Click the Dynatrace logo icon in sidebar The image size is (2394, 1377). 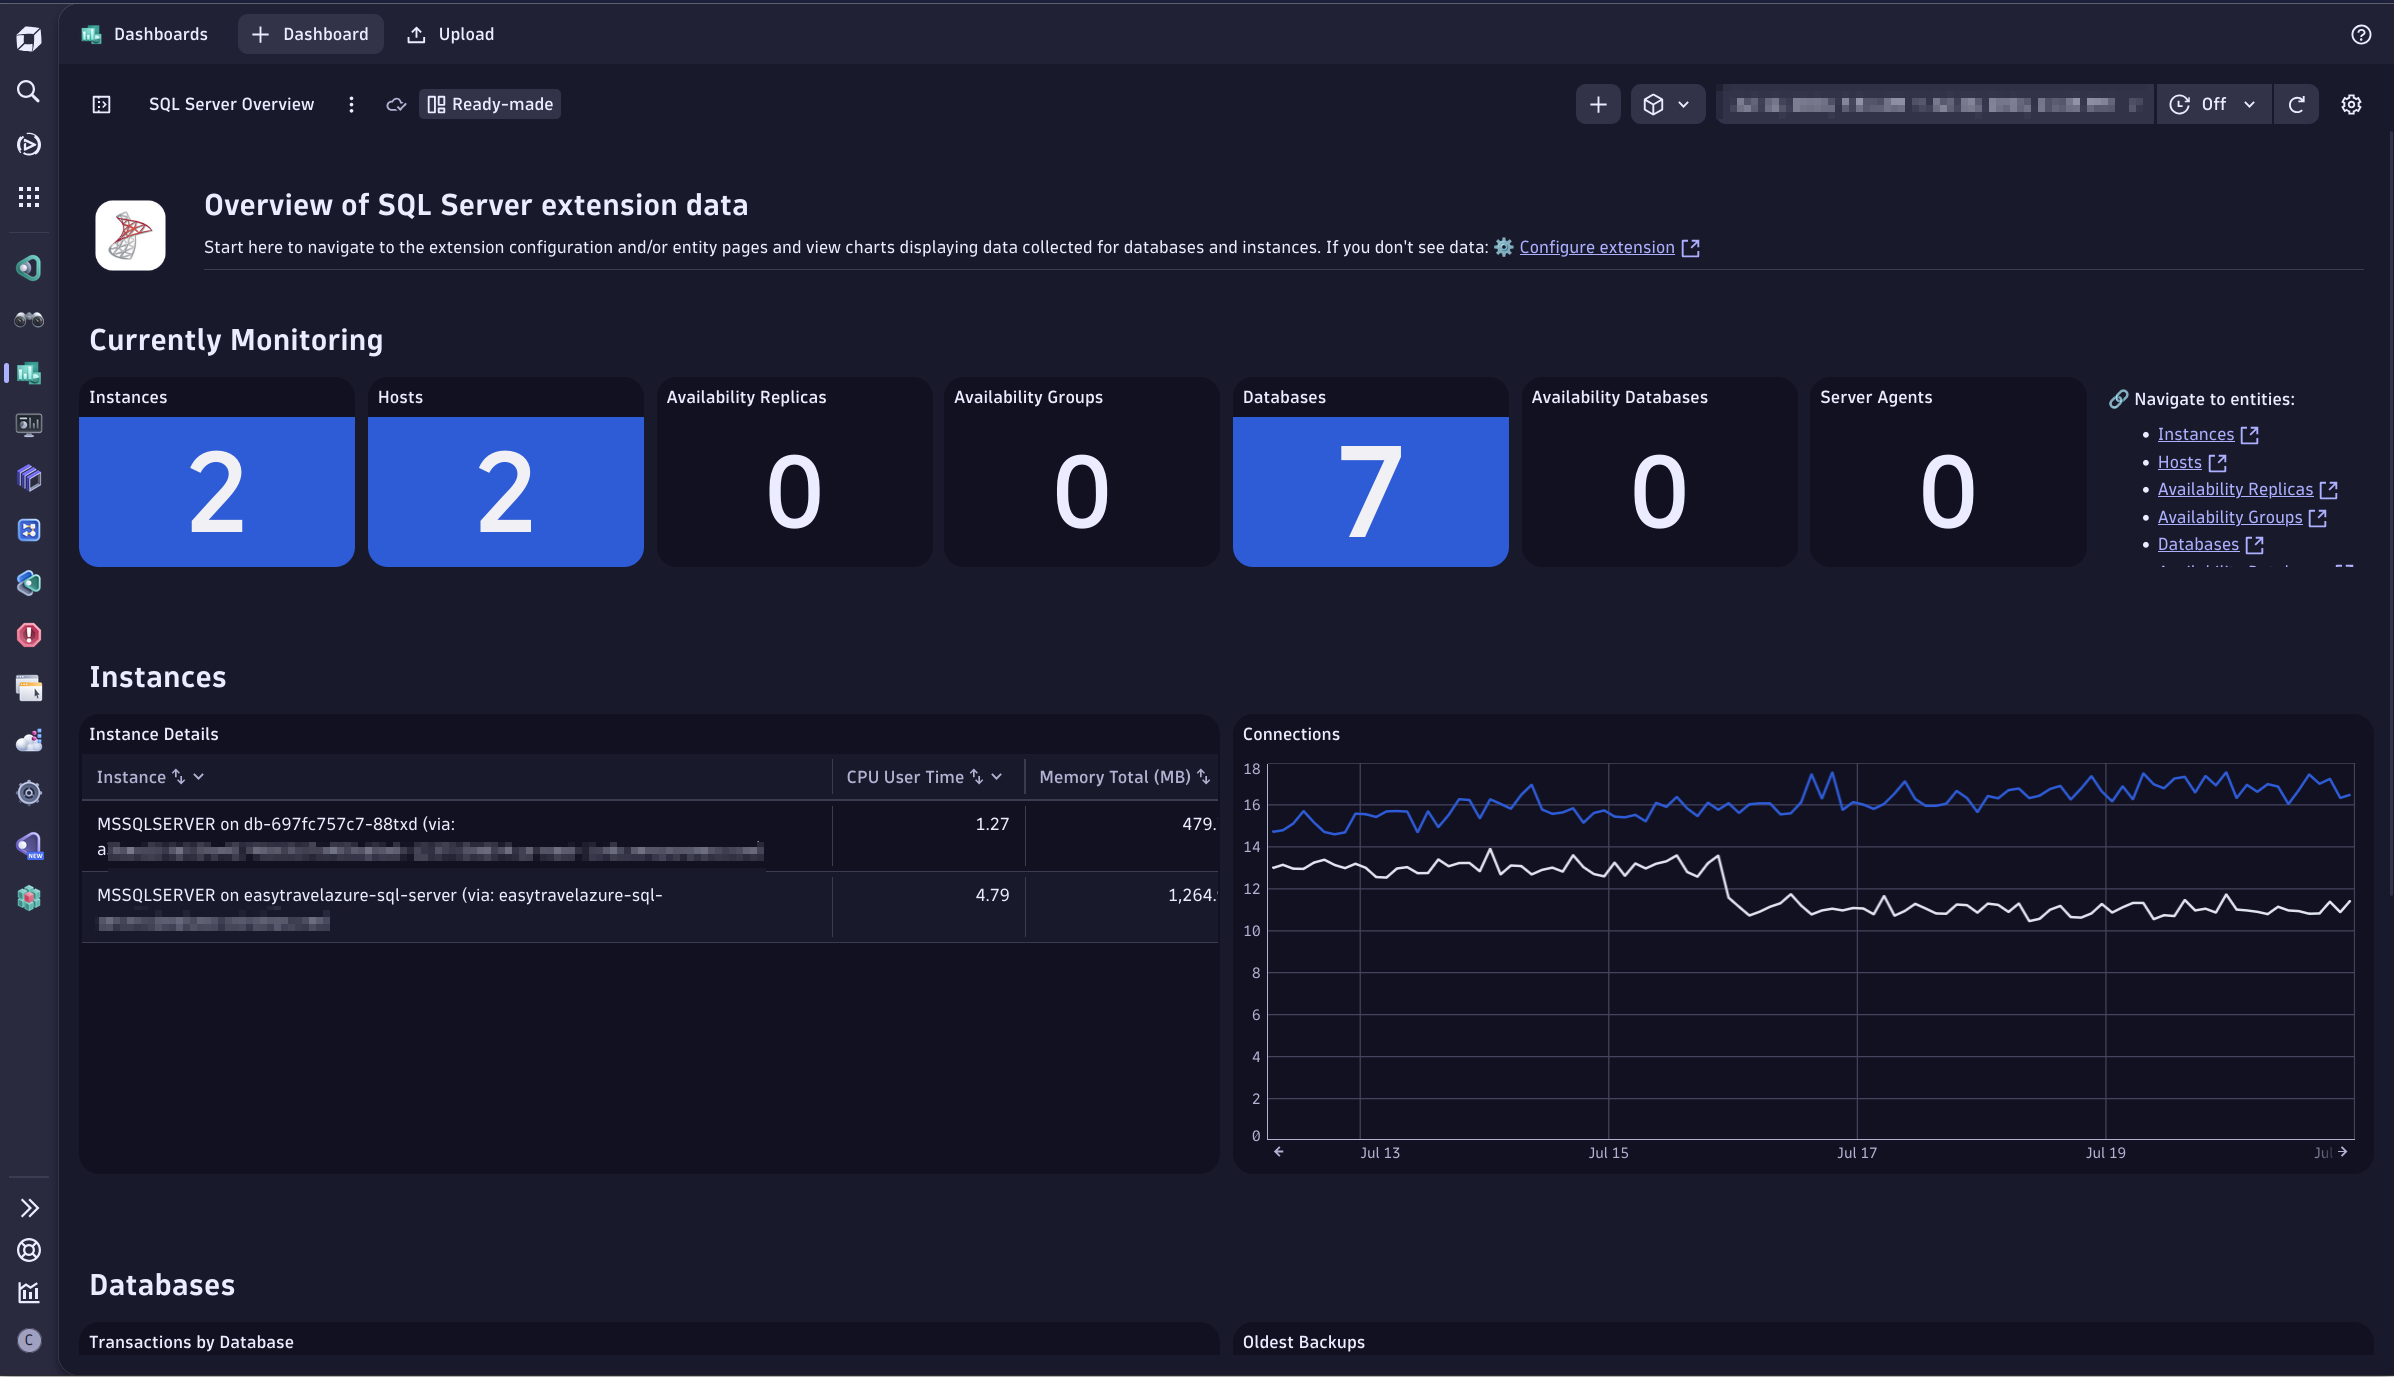click(x=29, y=40)
